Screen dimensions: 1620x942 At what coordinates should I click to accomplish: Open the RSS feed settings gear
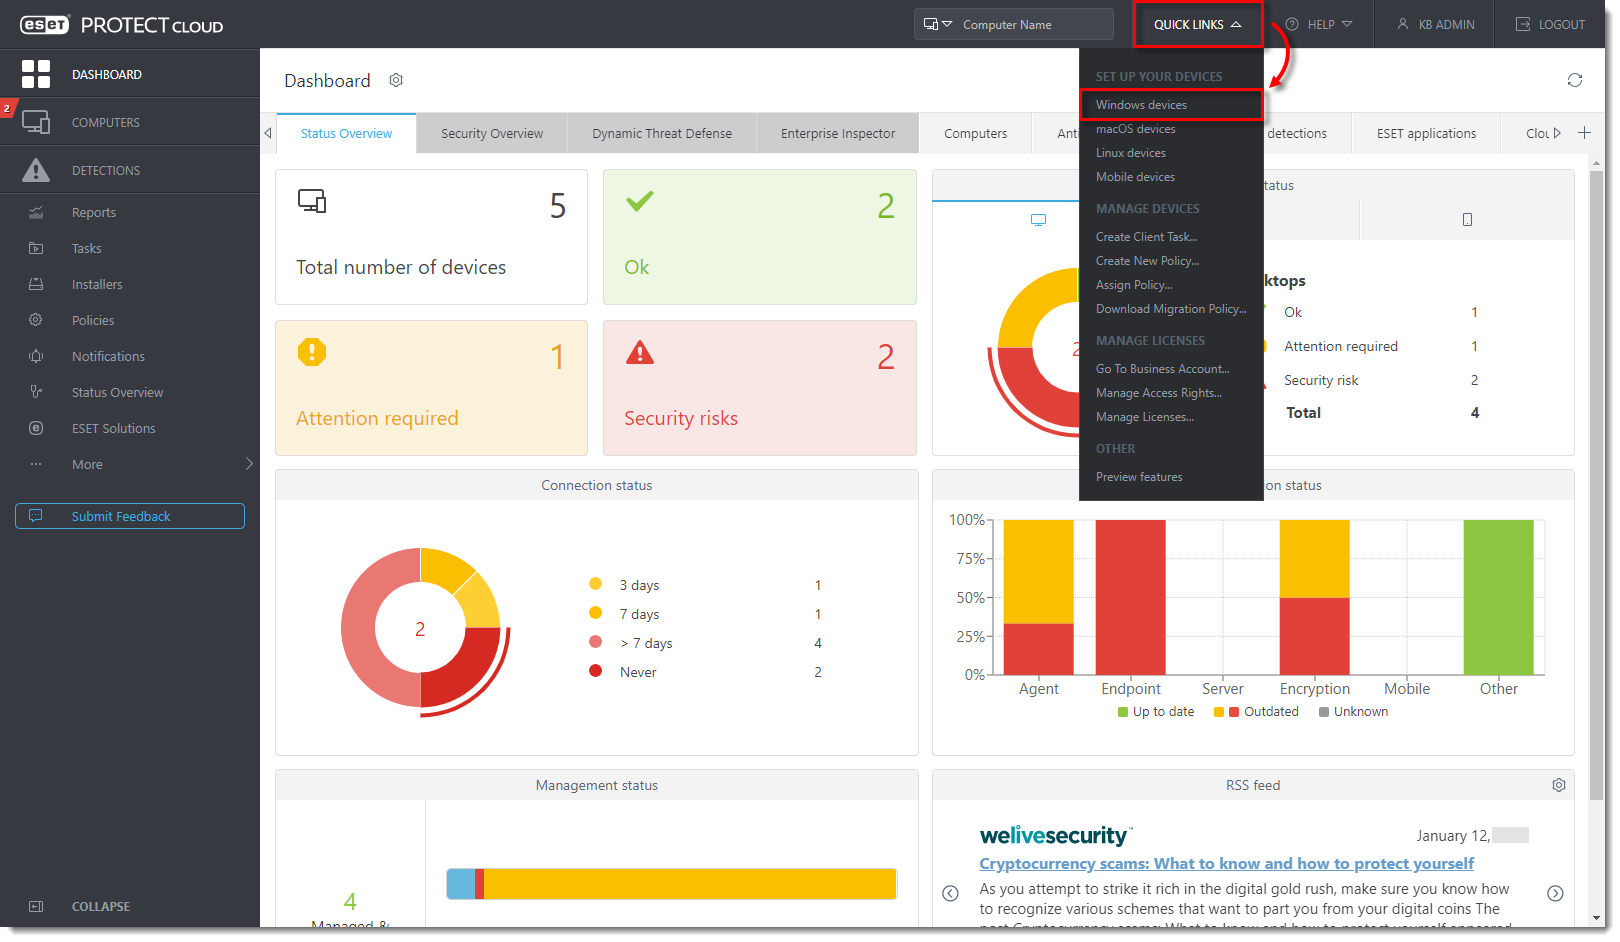tap(1558, 785)
